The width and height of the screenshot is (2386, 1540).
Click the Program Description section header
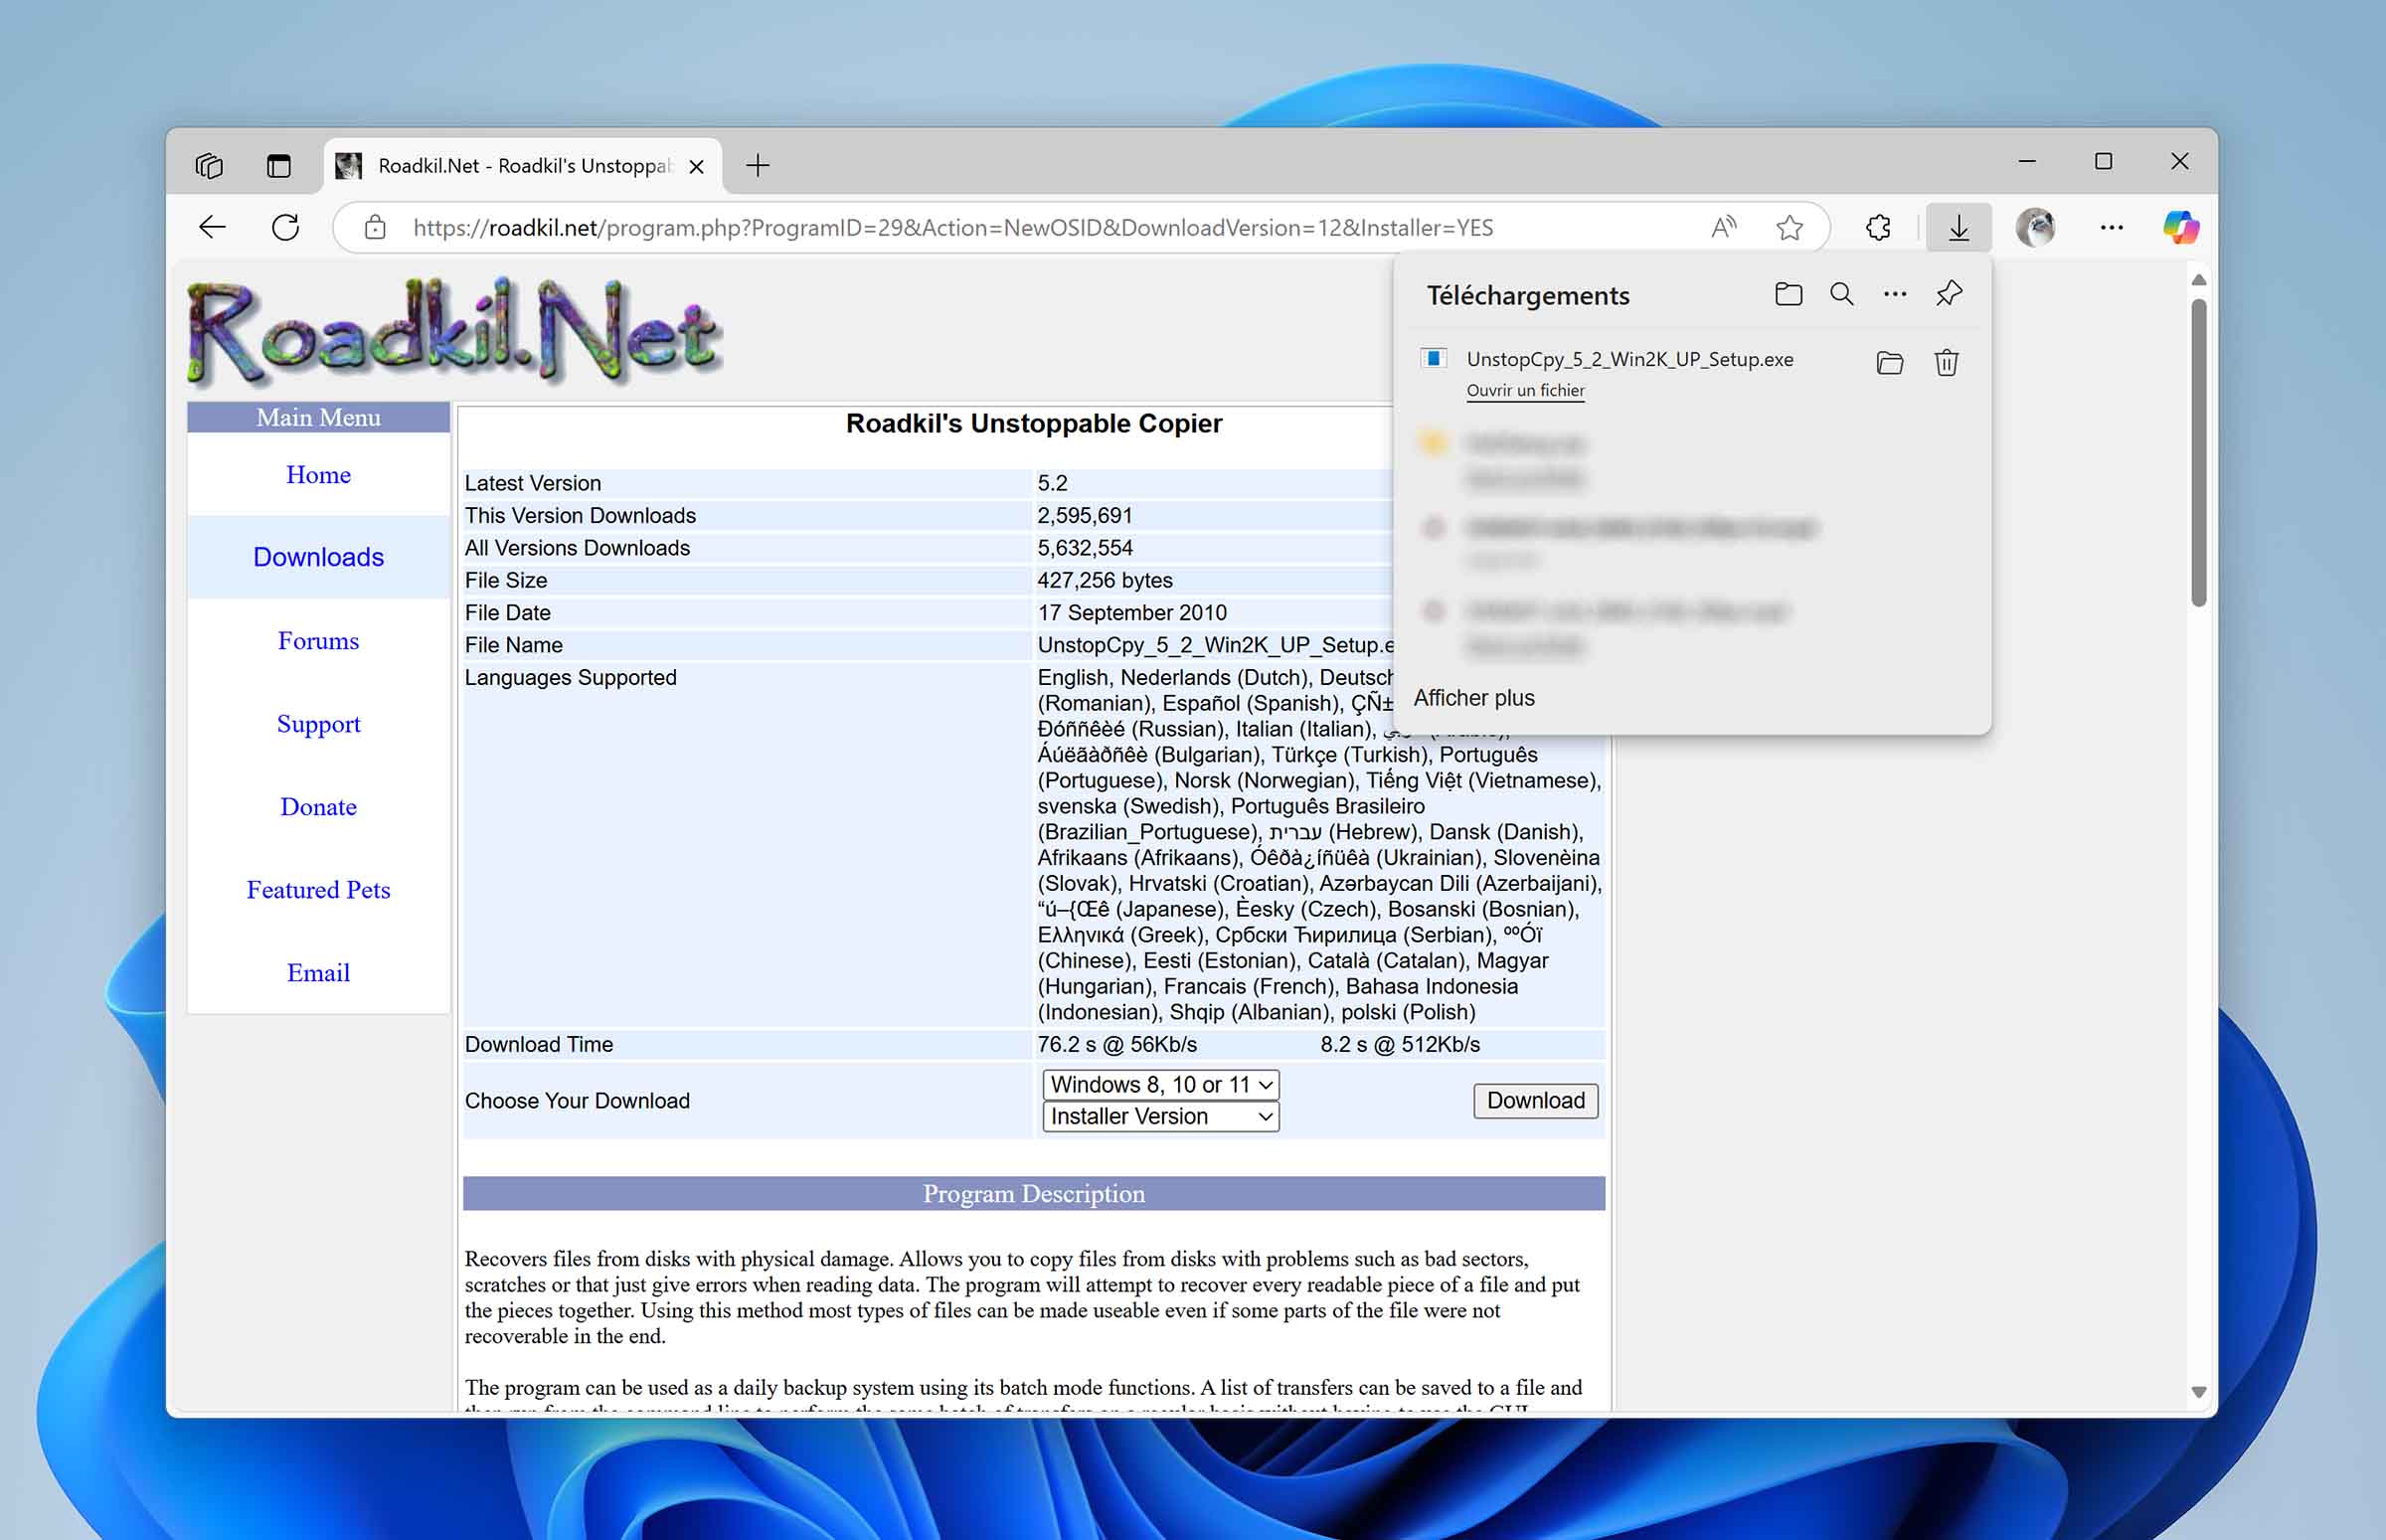(x=1033, y=1193)
